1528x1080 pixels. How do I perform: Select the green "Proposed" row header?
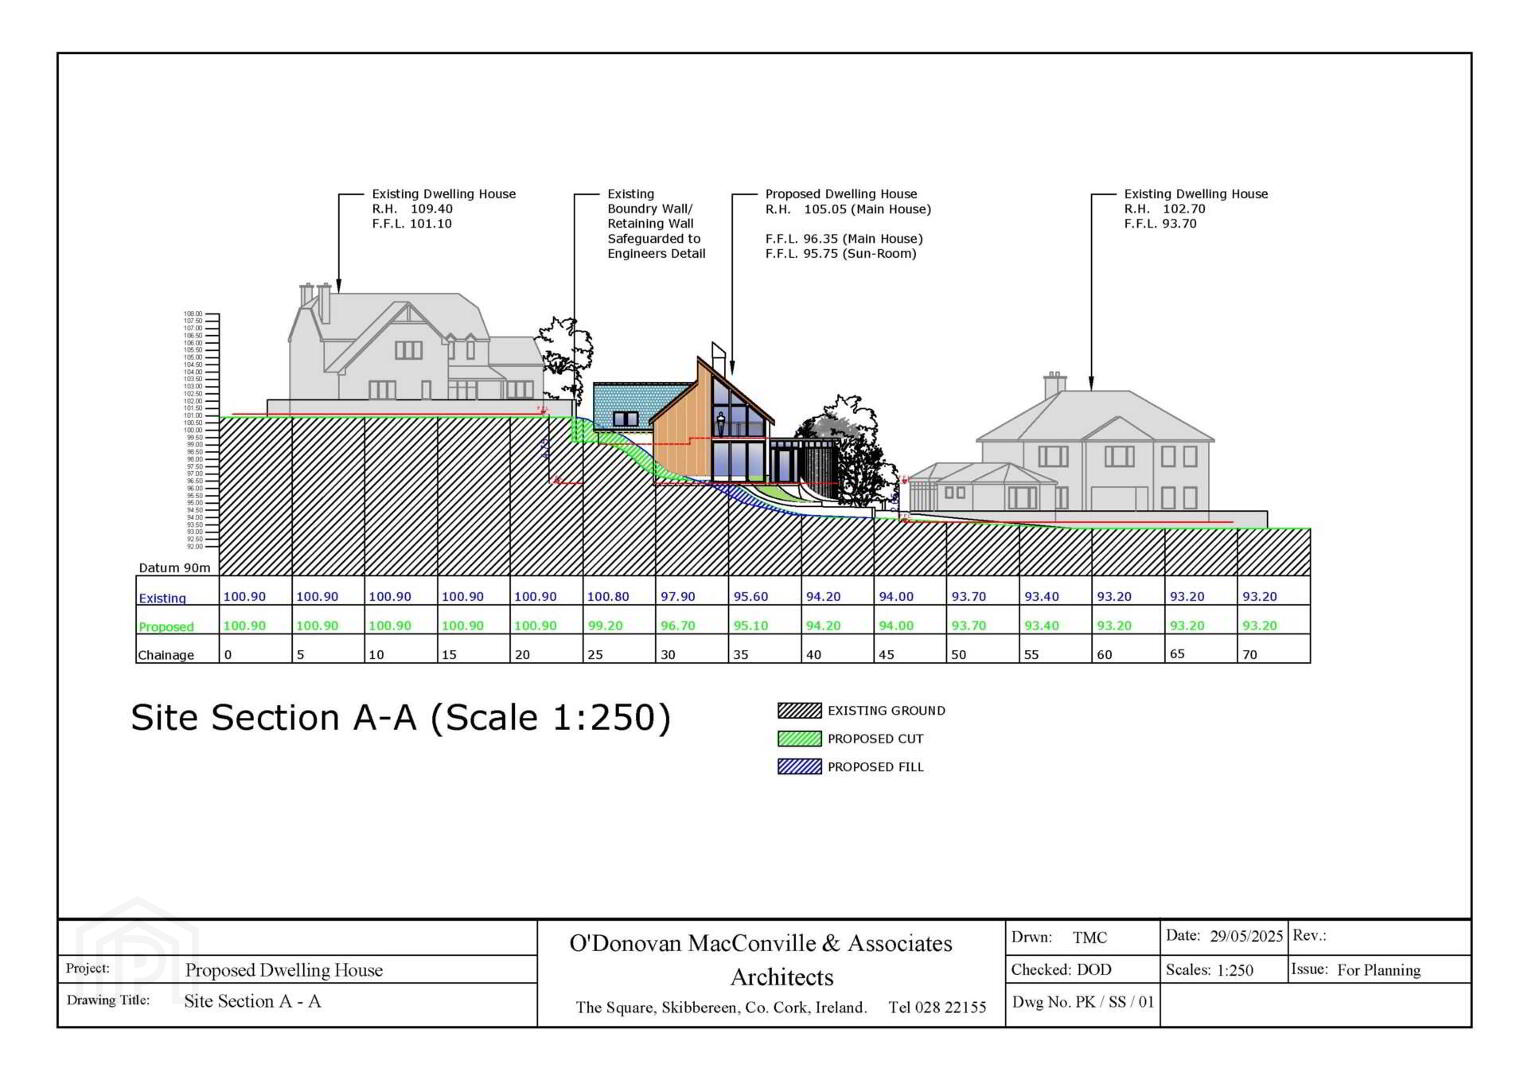[166, 627]
